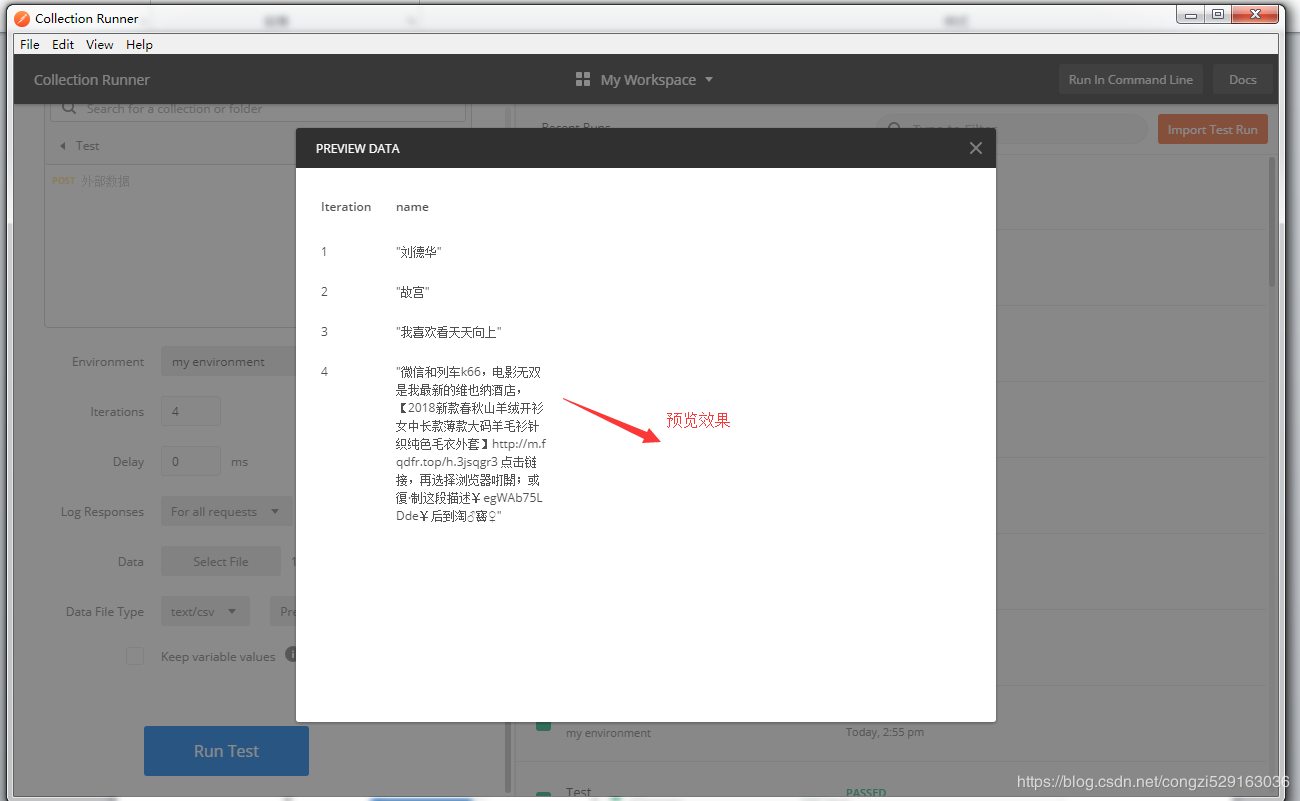Minimize the Collection Runner window
This screenshot has width=1300, height=801.
1189,14
